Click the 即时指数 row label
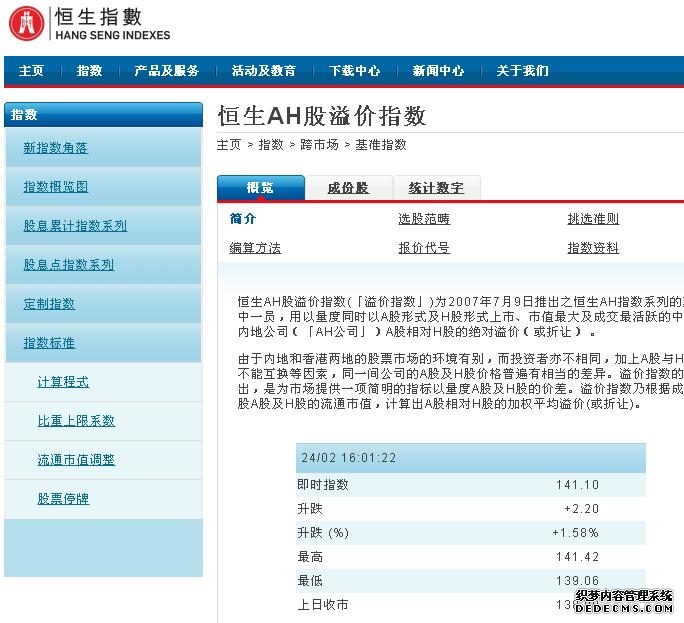Viewport: 684px width, 623px height. tap(323, 485)
